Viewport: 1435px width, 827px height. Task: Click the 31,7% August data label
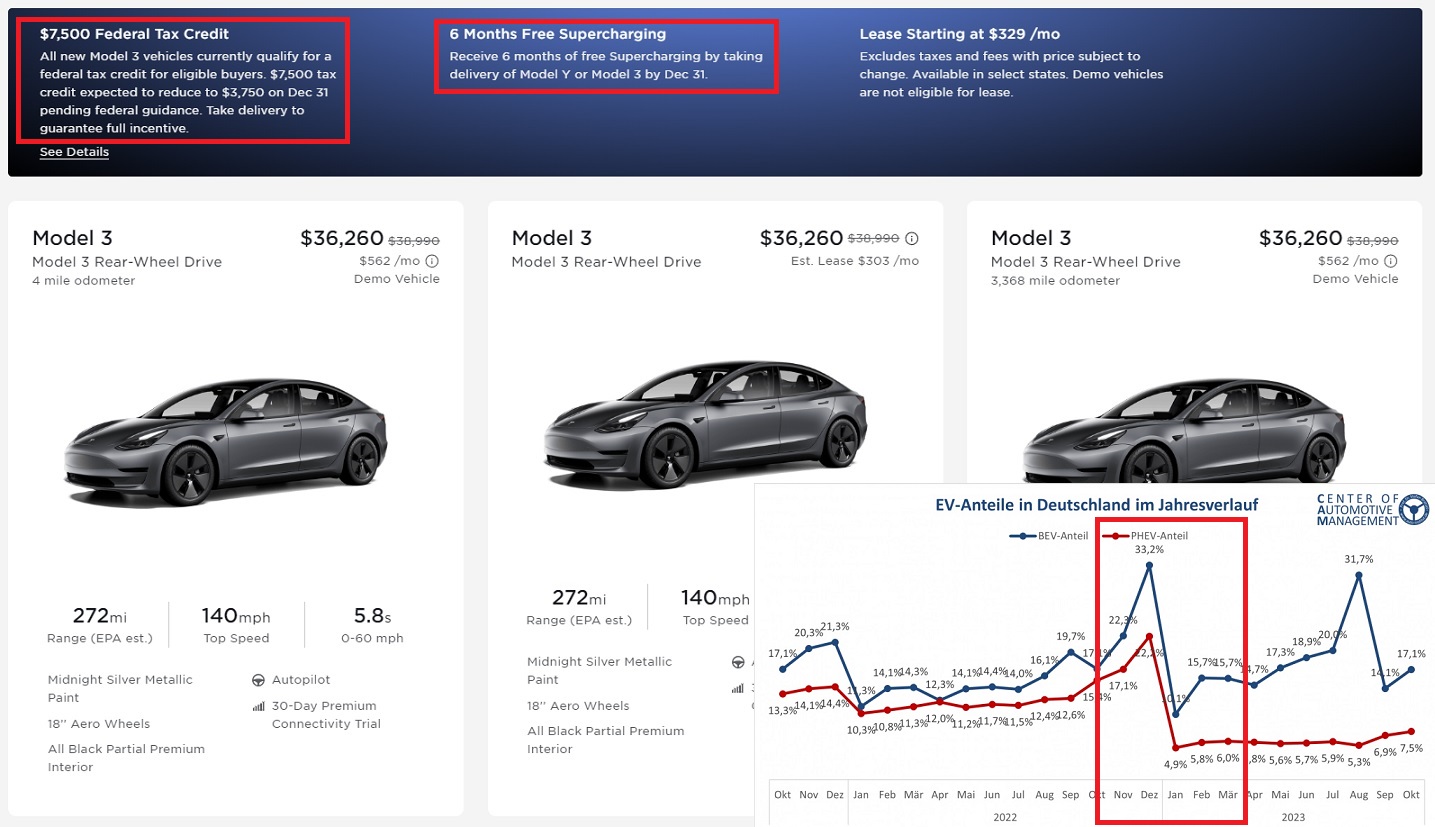click(x=1359, y=559)
